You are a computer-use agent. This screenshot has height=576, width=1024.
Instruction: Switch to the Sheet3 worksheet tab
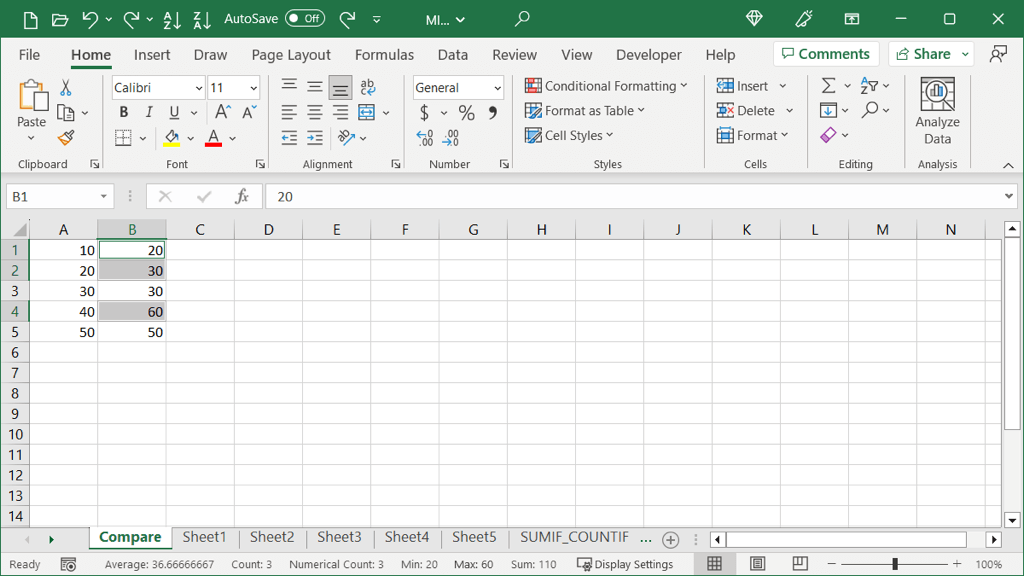coord(339,537)
